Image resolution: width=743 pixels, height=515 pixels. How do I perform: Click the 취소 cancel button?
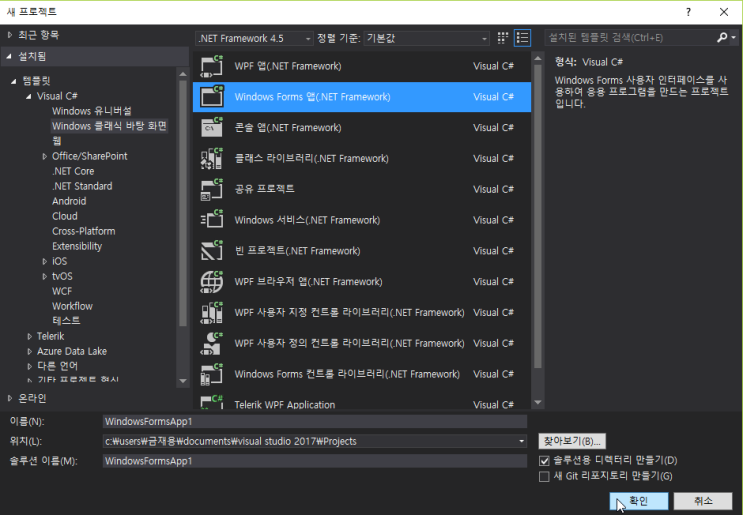pyautogui.click(x=703, y=501)
